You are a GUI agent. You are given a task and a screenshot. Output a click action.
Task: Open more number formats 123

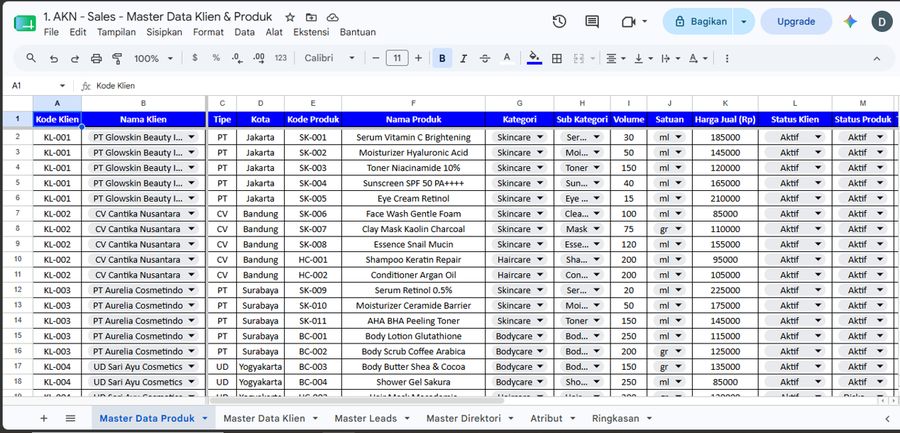(281, 58)
